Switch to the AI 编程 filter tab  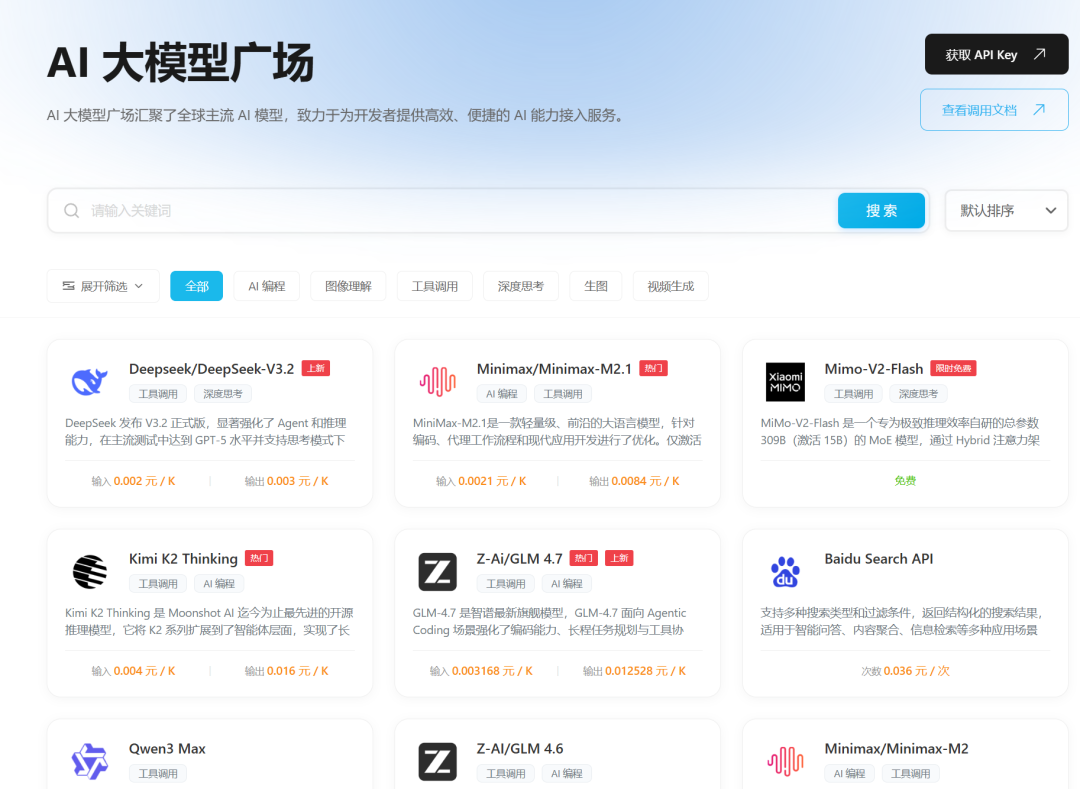pyautogui.click(x=267, y=286)
